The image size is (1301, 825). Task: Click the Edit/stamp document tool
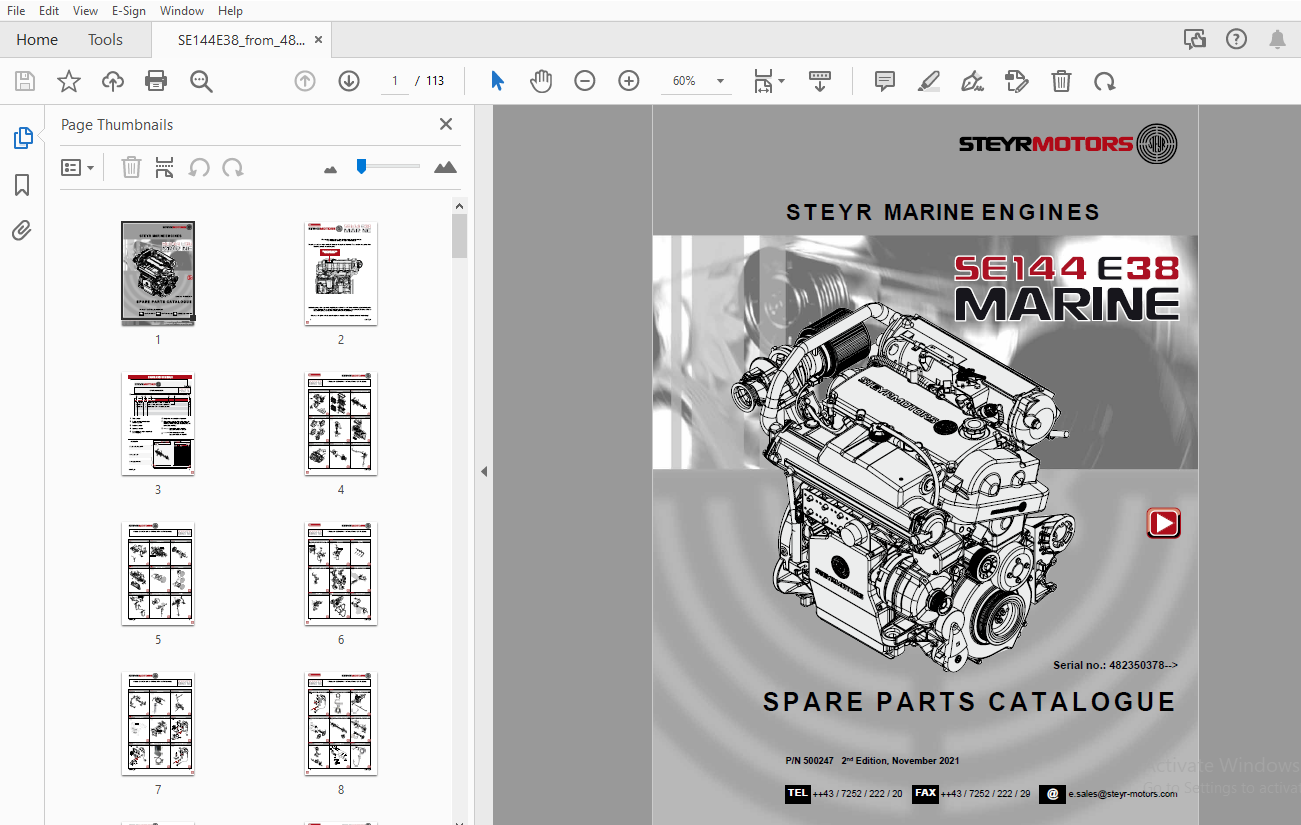(x=1017, y=81)
